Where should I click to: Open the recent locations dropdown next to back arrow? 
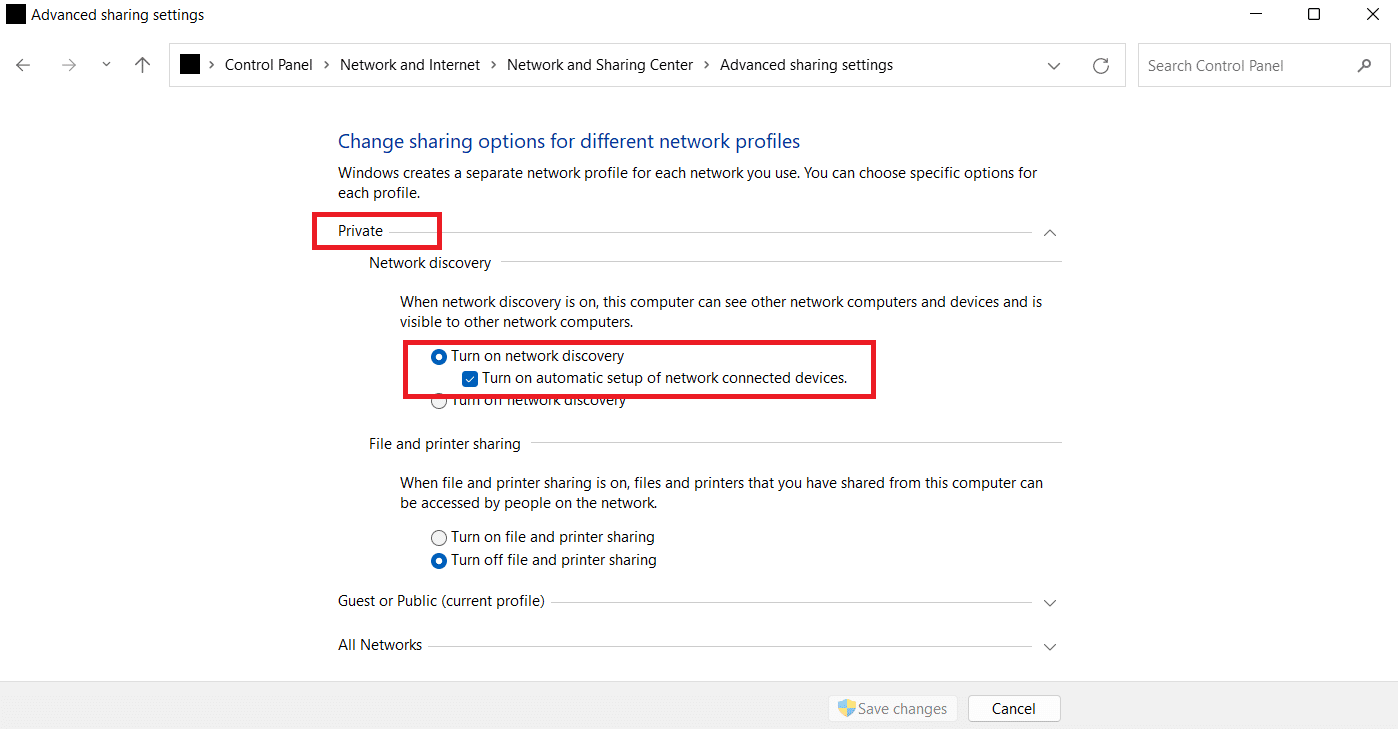106,65
